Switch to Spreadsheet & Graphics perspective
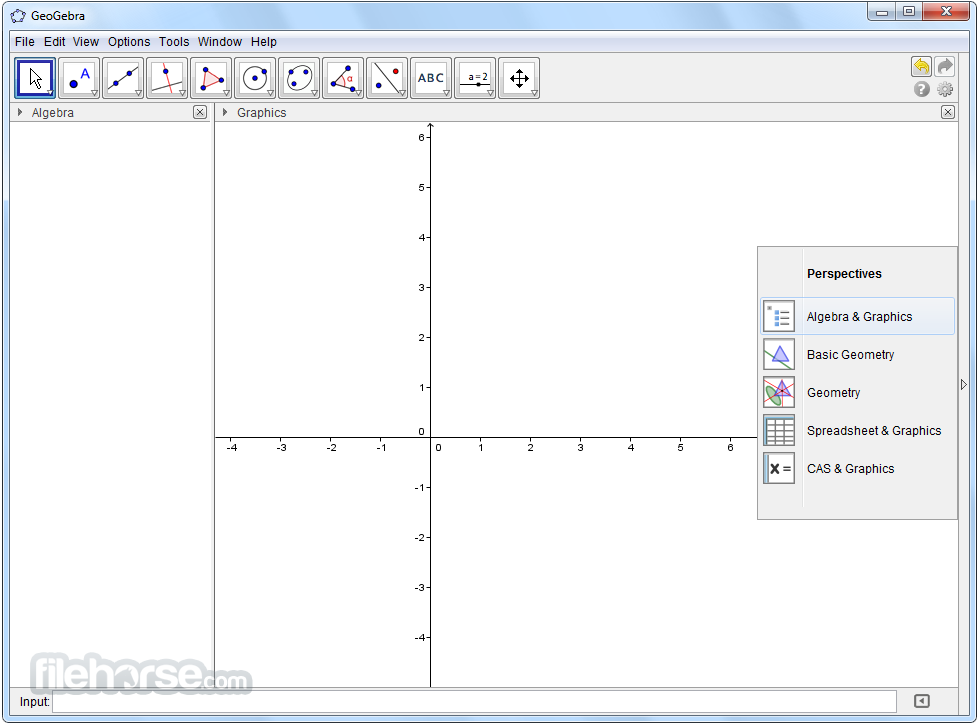Viewport: 979px width, 725px height. coord(873,431)
